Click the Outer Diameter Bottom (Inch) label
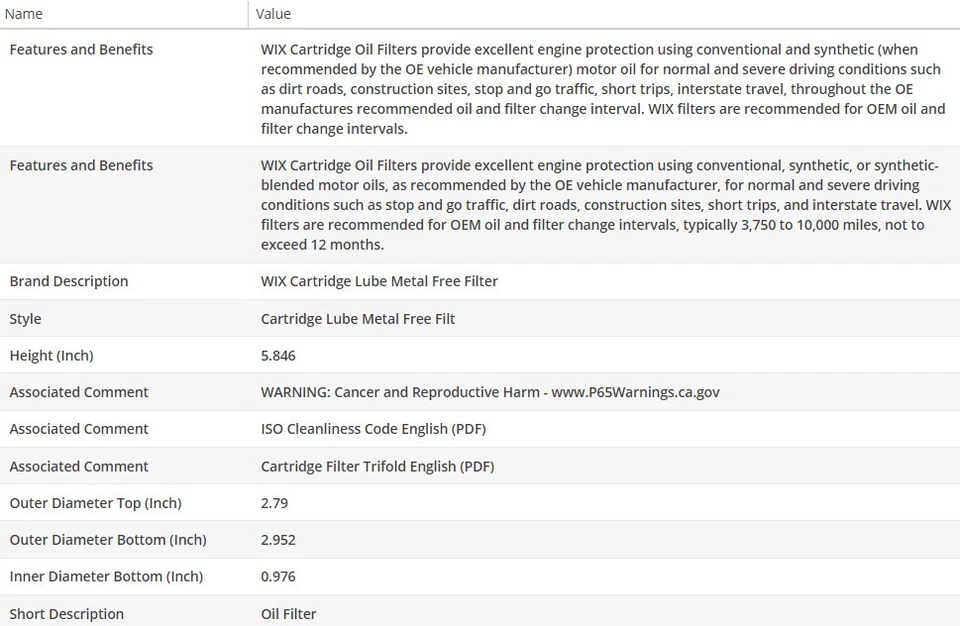This screenshot has height=626, width=960. point(108,540)
